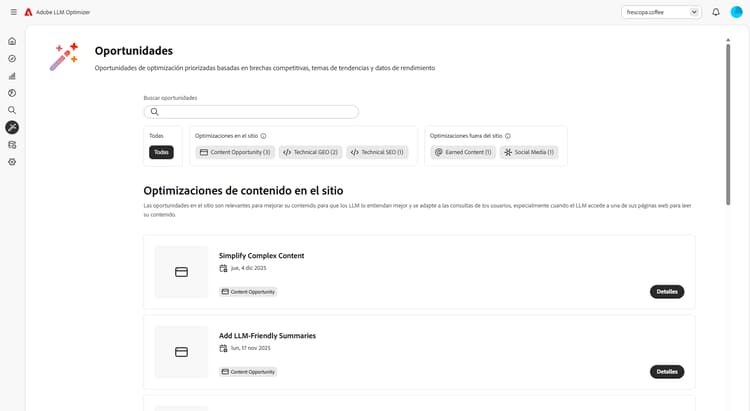Viewport: 750px width, 411px height.
Task: Open the user profile avatar
Action: (737, 12)
